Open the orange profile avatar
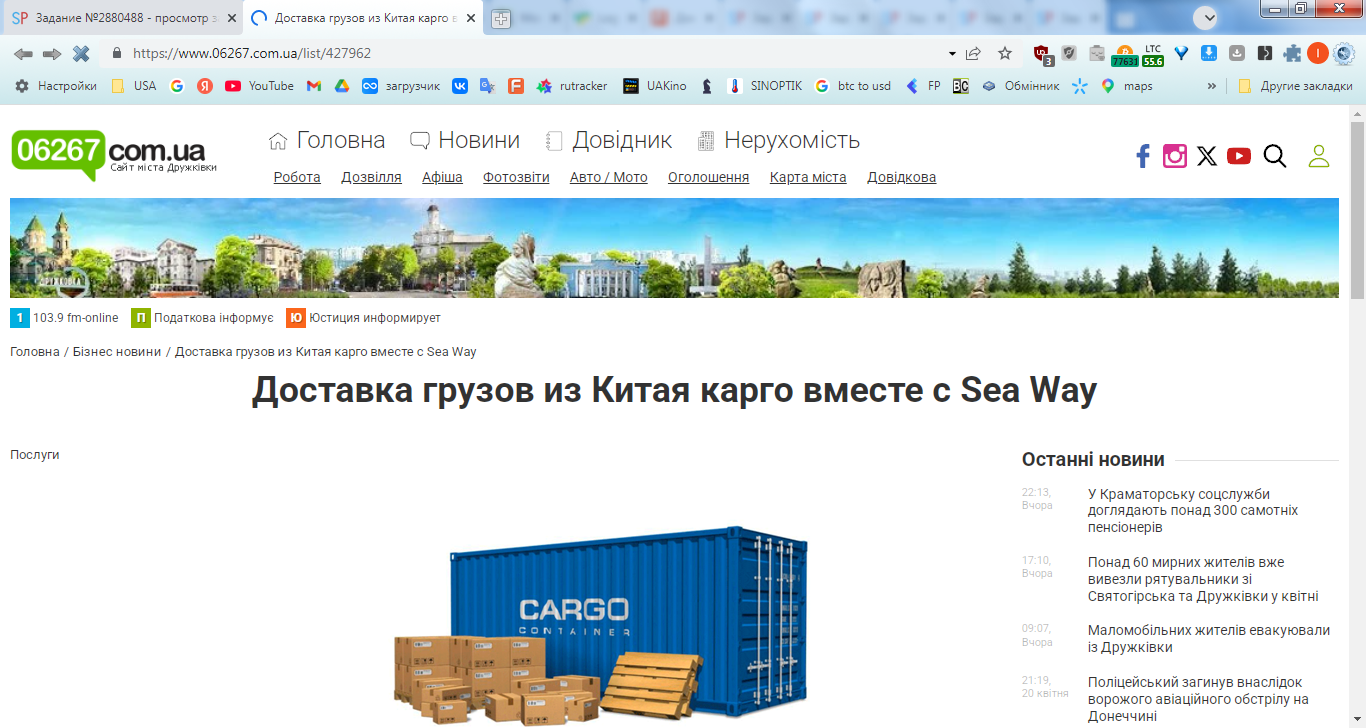 1318,53
